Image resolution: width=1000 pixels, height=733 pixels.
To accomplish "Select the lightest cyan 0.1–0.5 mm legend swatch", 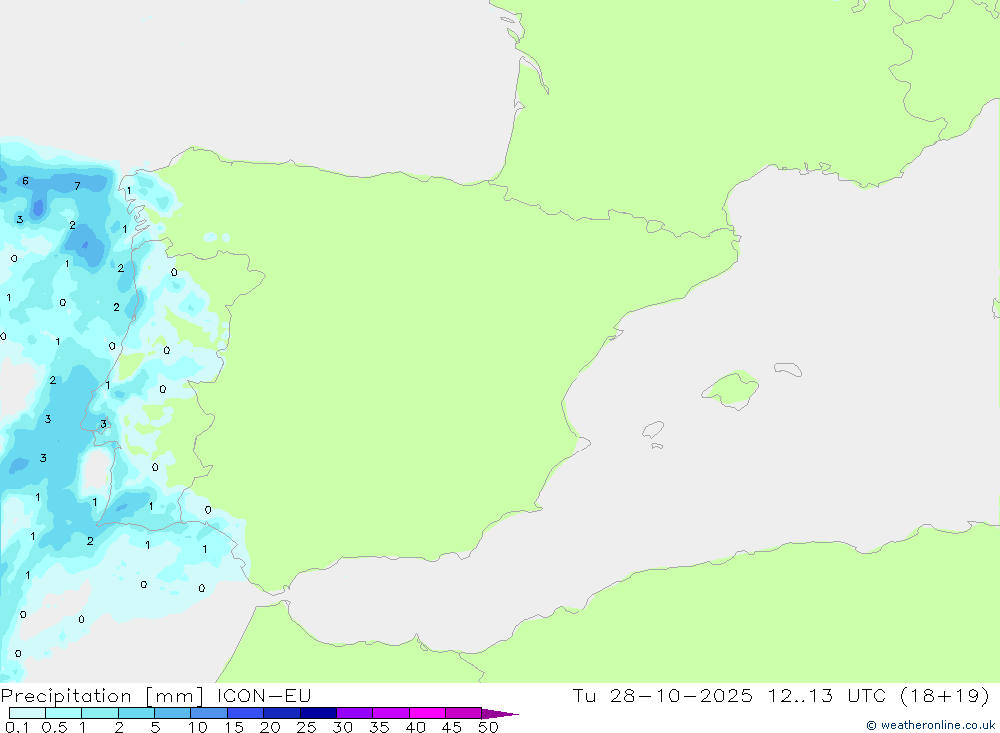I will 27,713.
